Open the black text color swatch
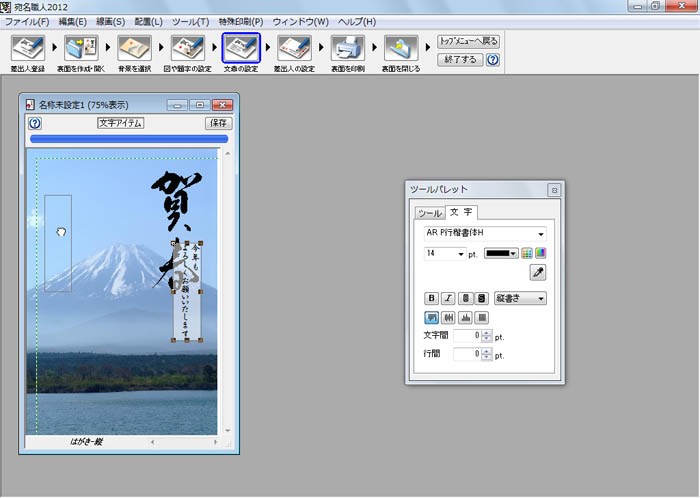Viewport: 700px width, 498px height. point(502,254)
